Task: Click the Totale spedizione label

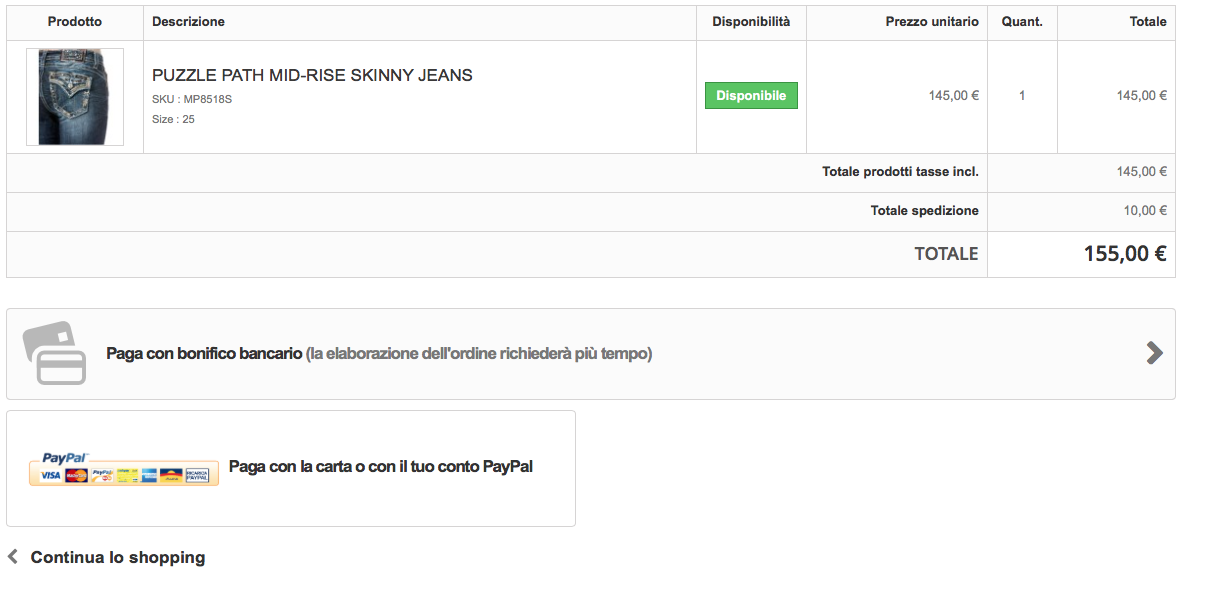Action: tap(925, 211)
